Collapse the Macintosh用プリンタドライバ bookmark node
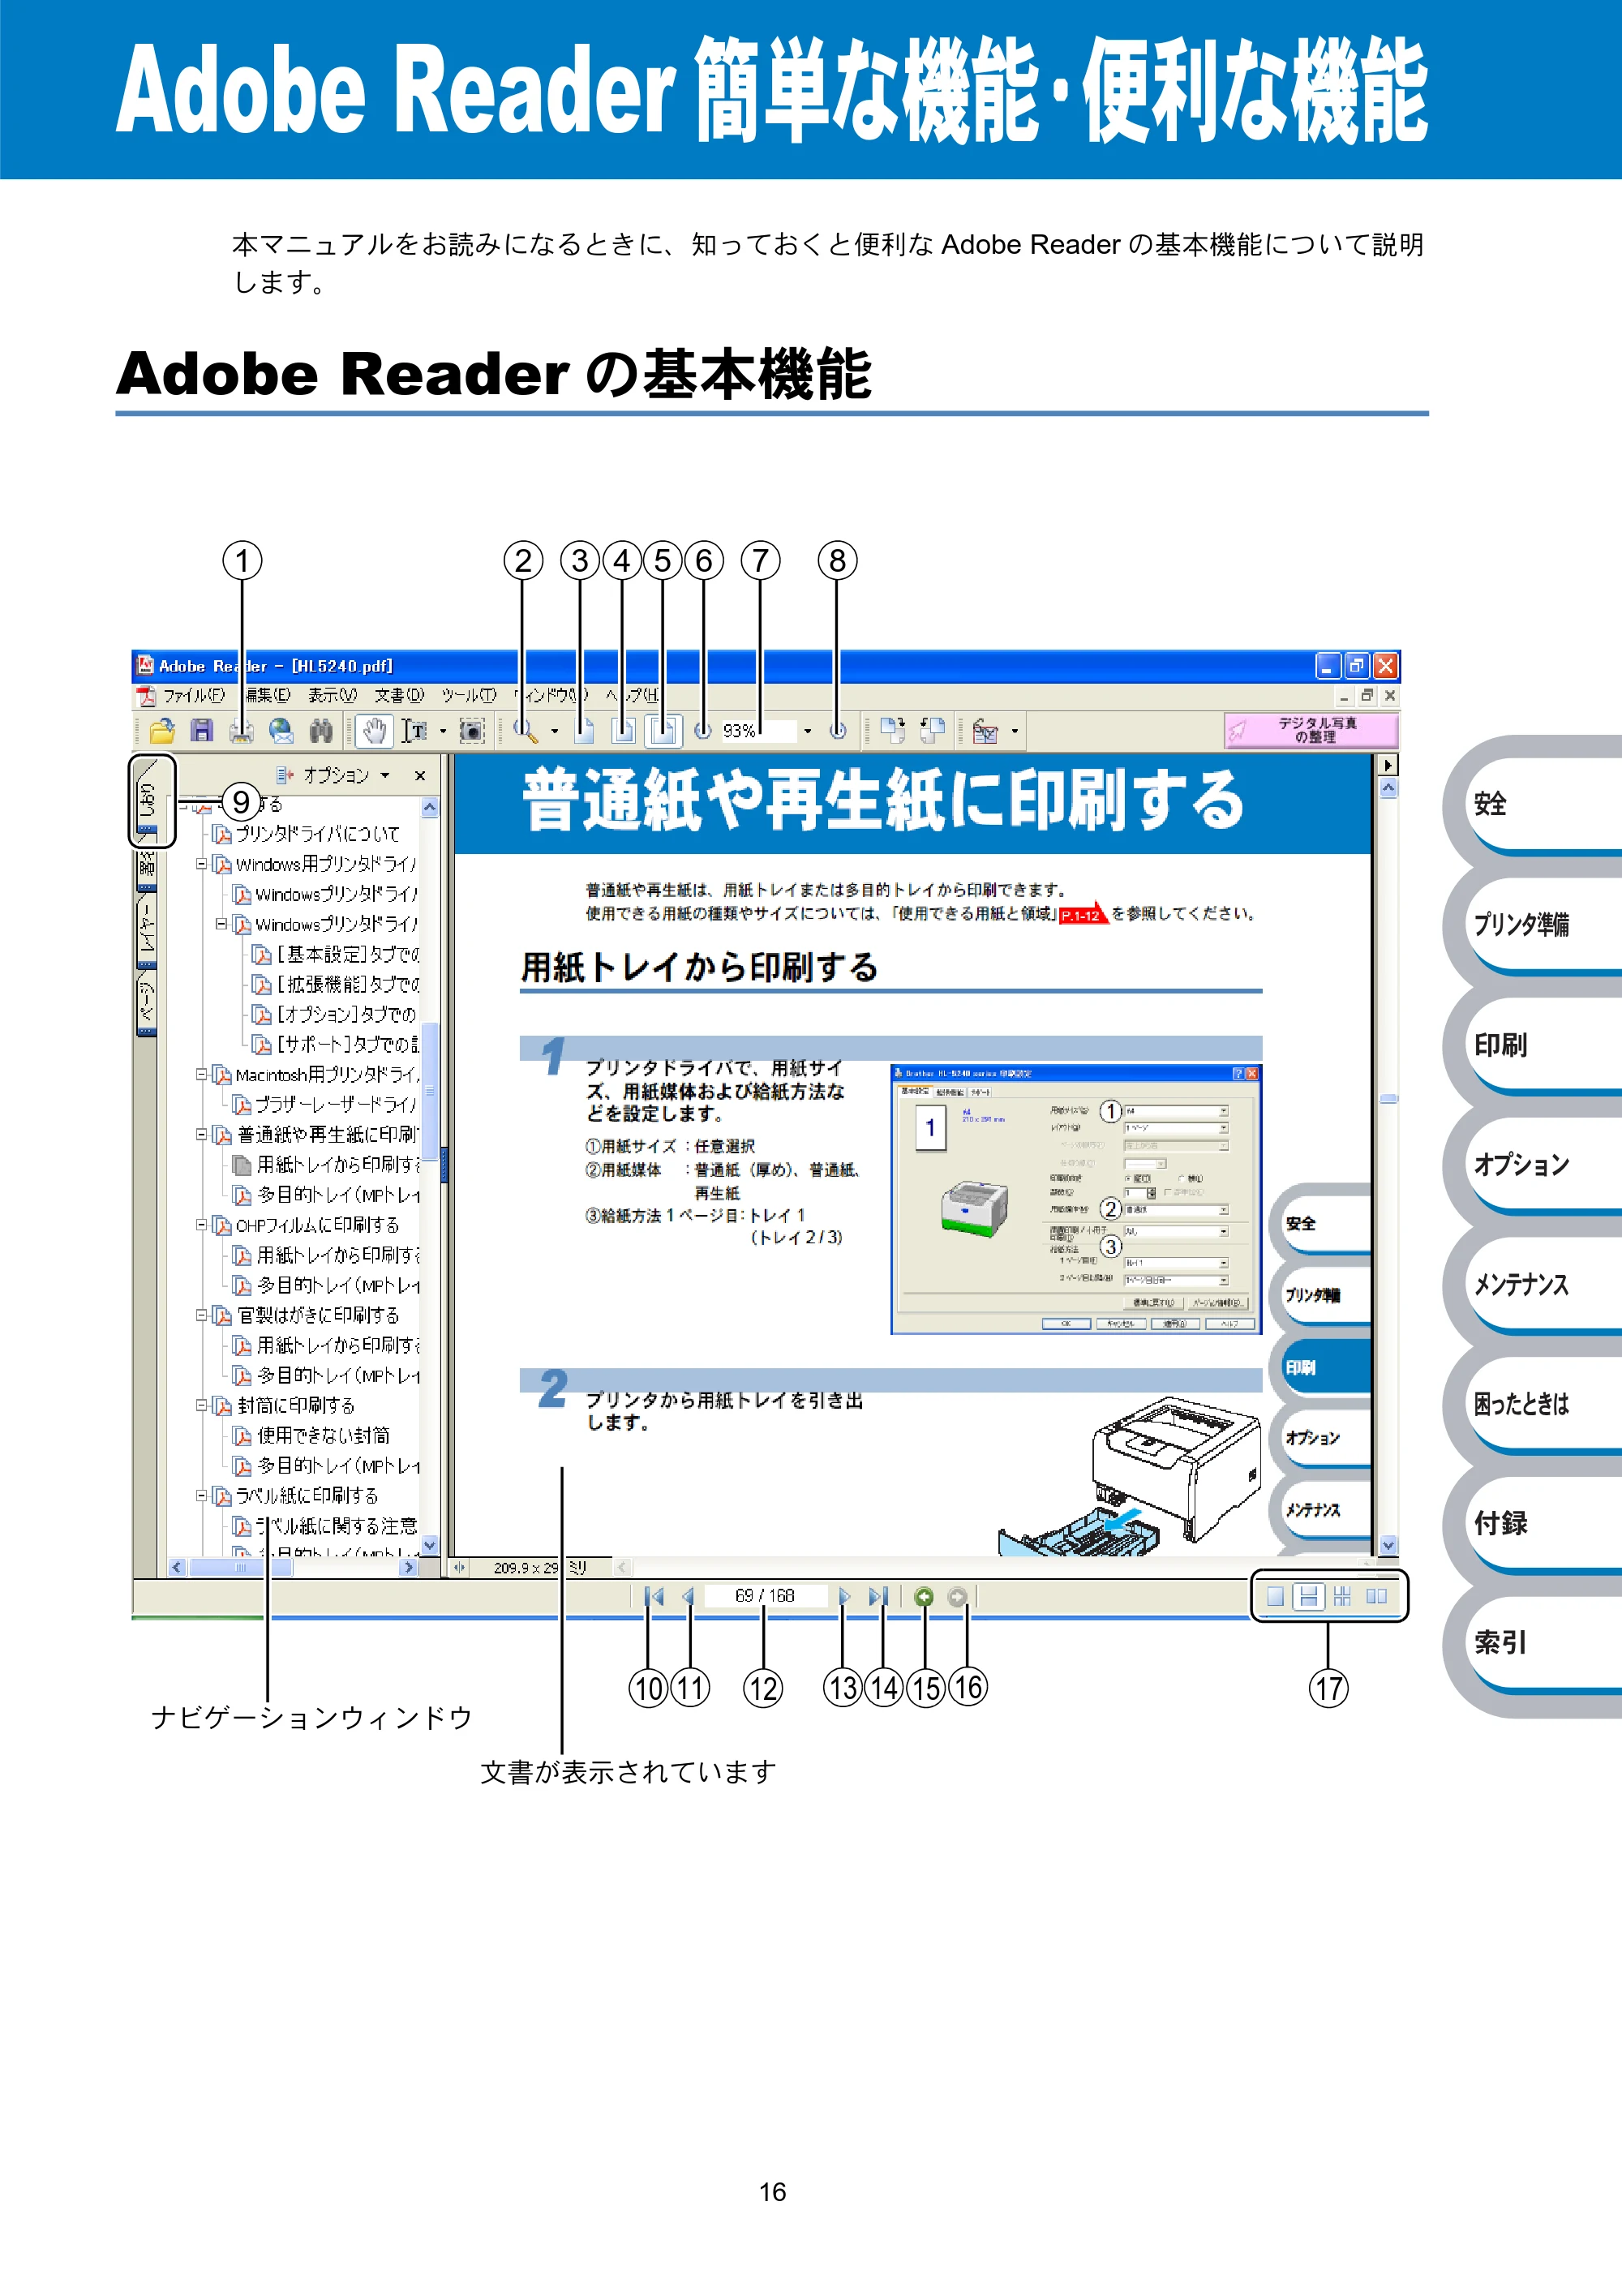 click(x=202, y=1074)
